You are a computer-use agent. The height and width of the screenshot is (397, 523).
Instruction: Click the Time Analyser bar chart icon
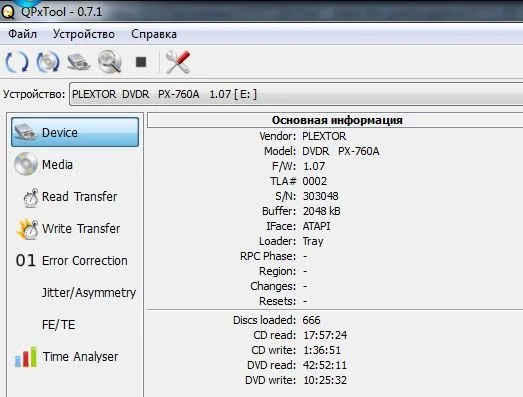(26, 357)
